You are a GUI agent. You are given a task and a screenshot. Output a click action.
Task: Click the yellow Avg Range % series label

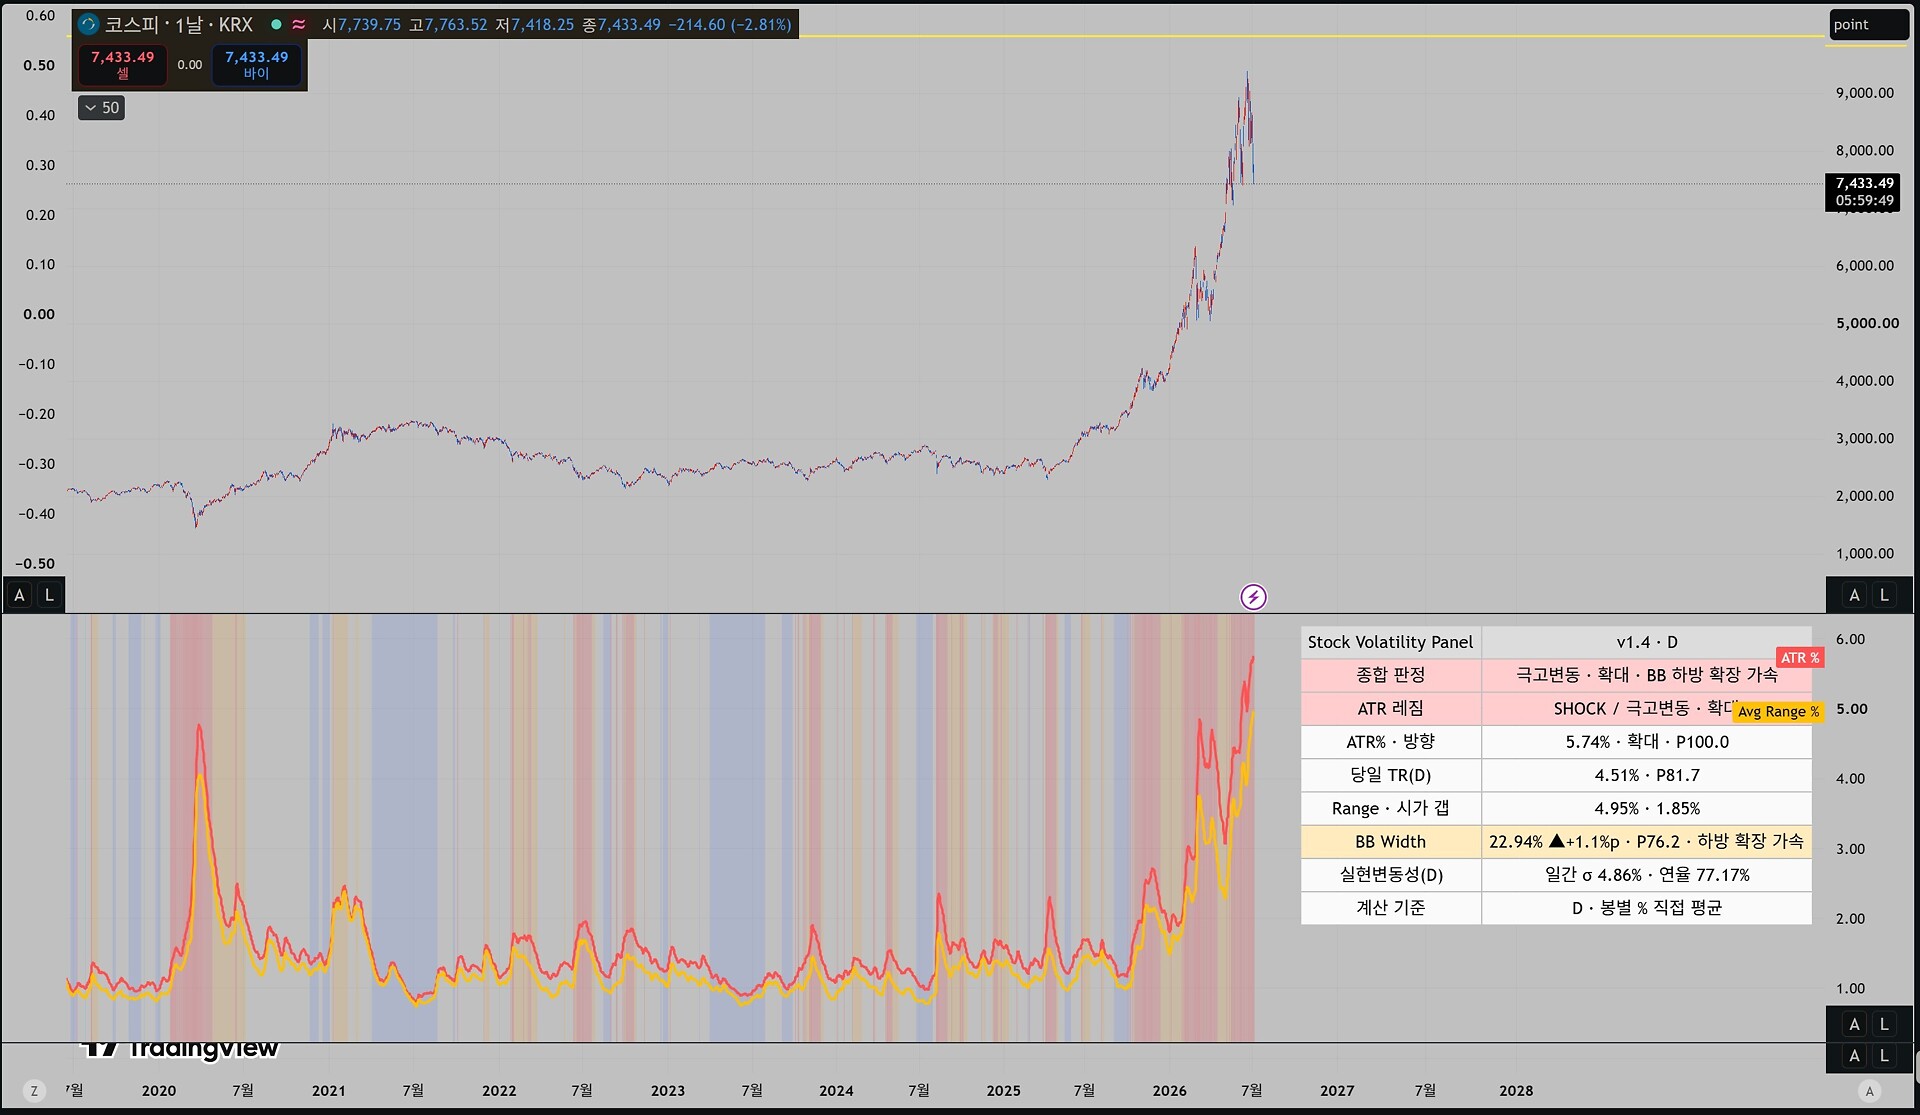tap(1779, 712)
